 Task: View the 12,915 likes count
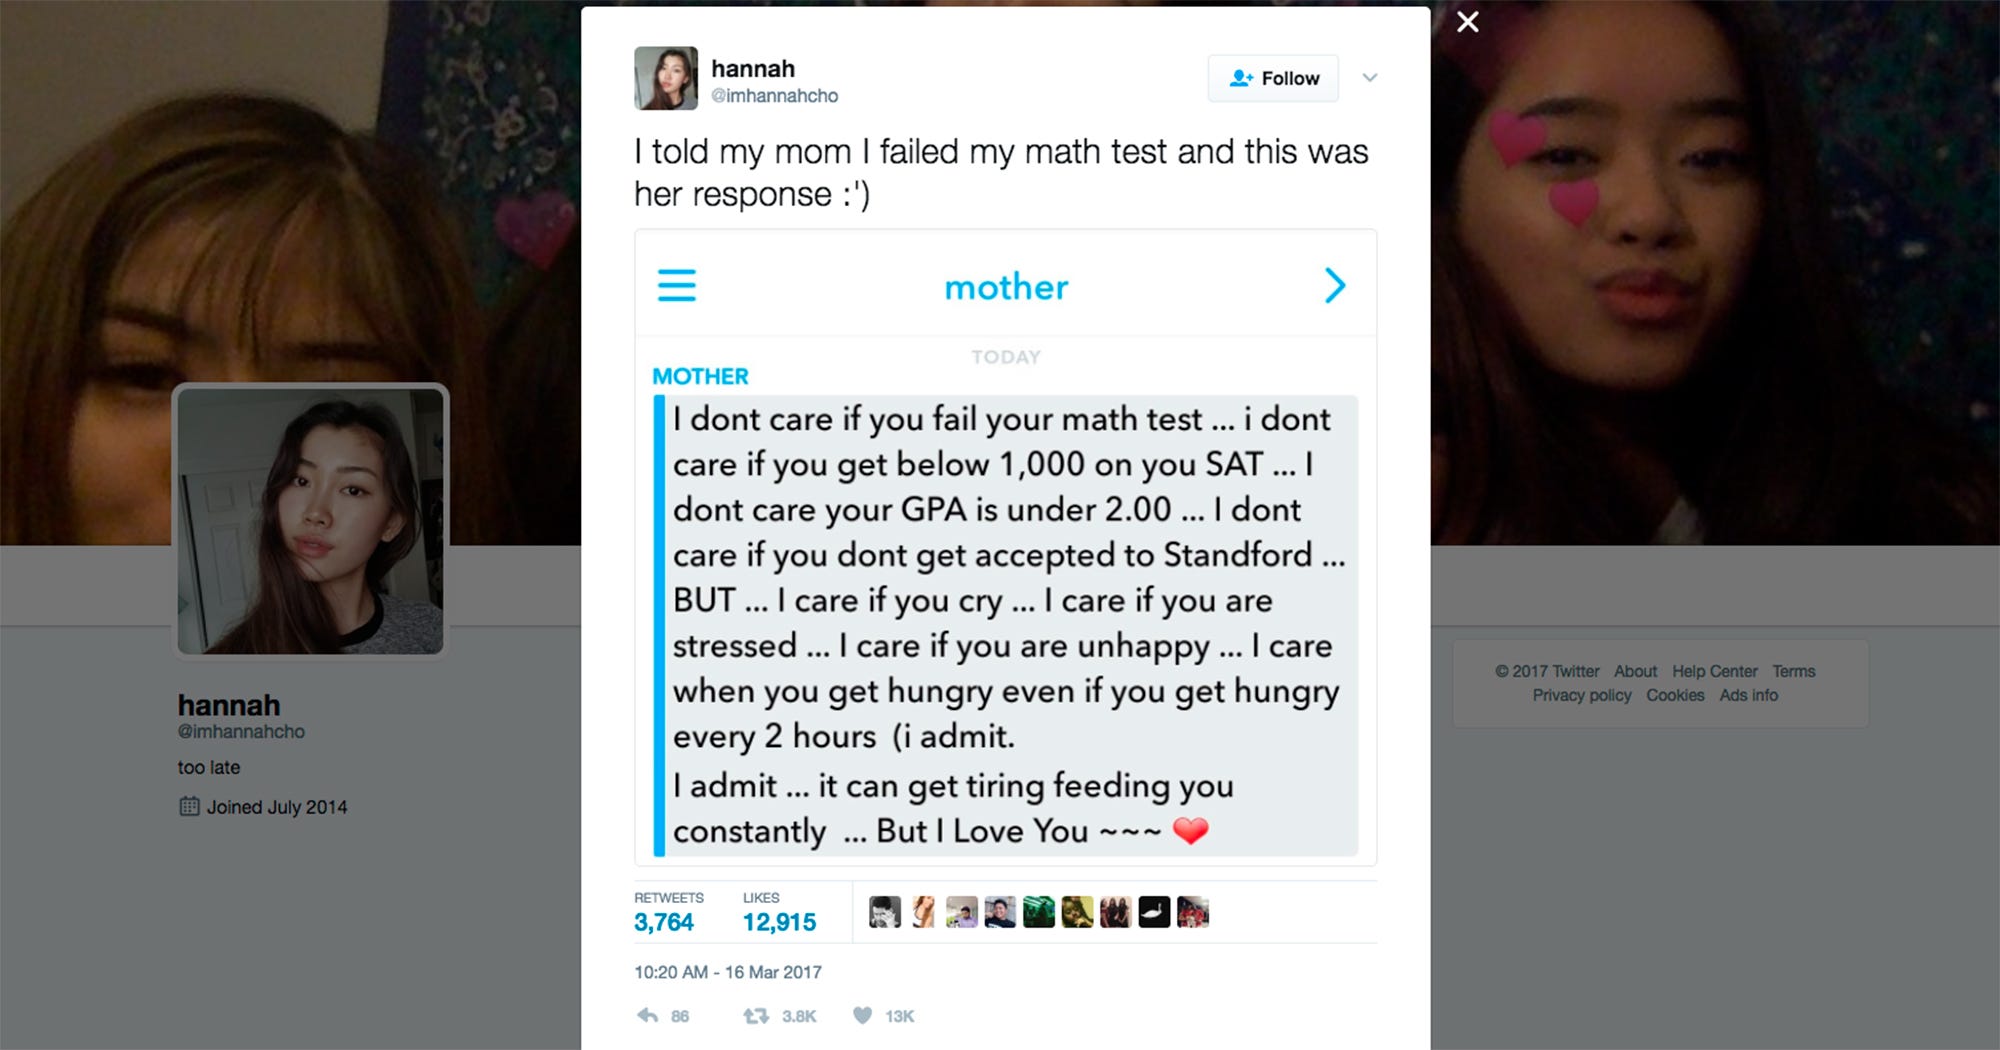779,922
